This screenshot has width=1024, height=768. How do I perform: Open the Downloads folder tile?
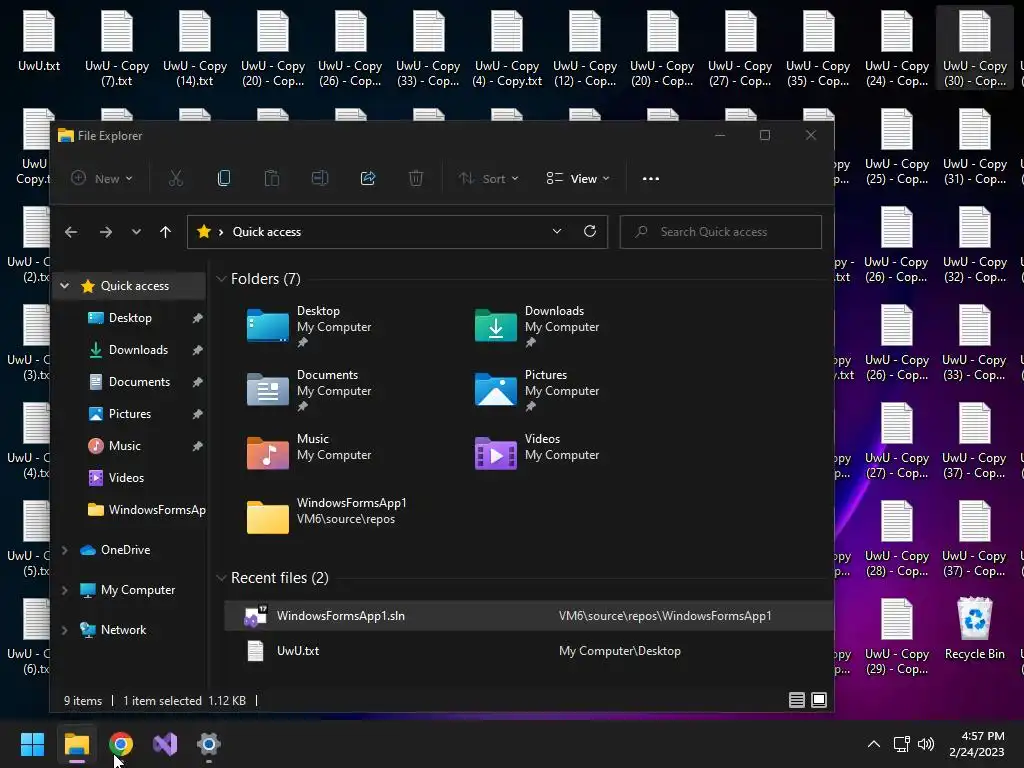[537, 325]
